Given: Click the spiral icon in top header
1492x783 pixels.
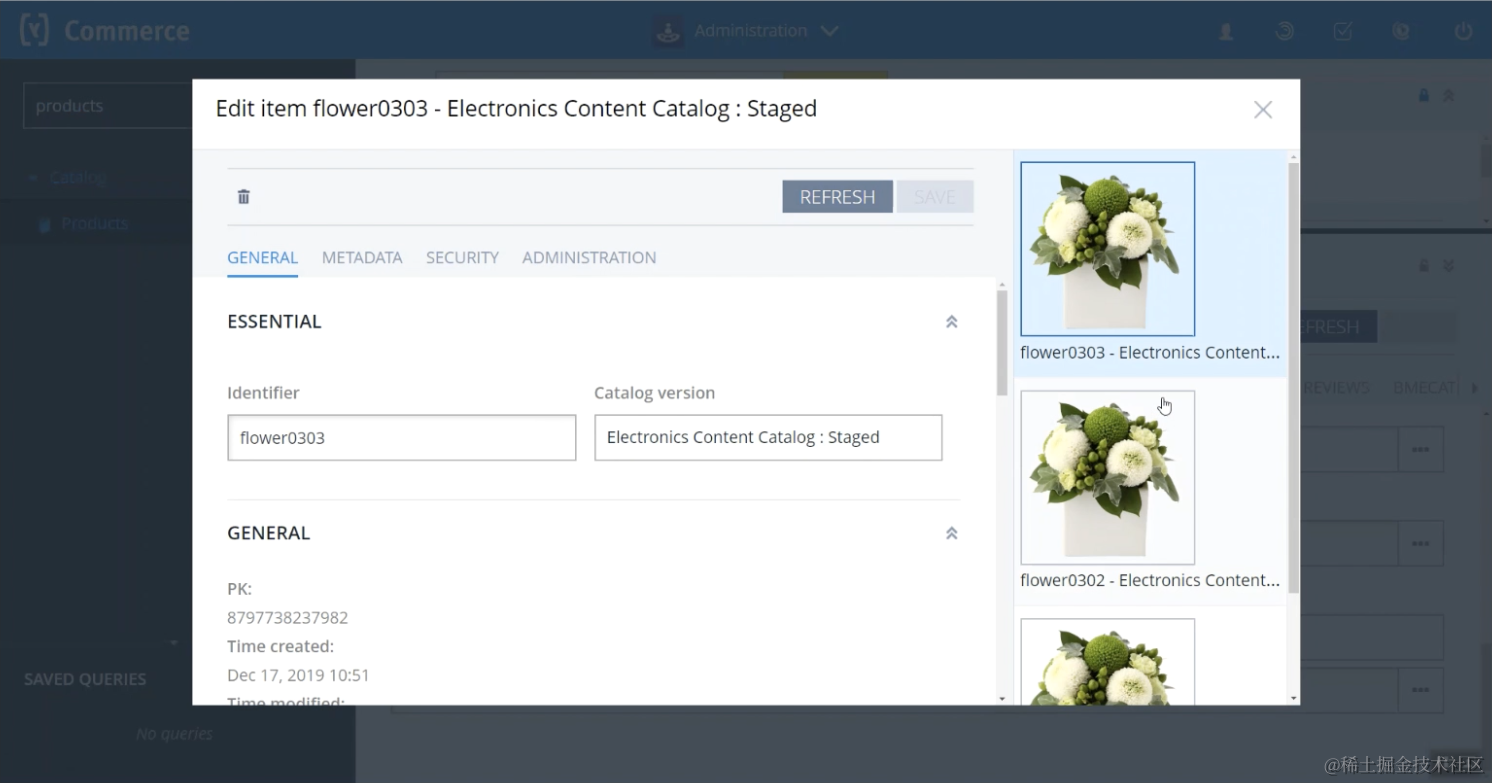Looking at the screenshot, I should click(1285, 31).
